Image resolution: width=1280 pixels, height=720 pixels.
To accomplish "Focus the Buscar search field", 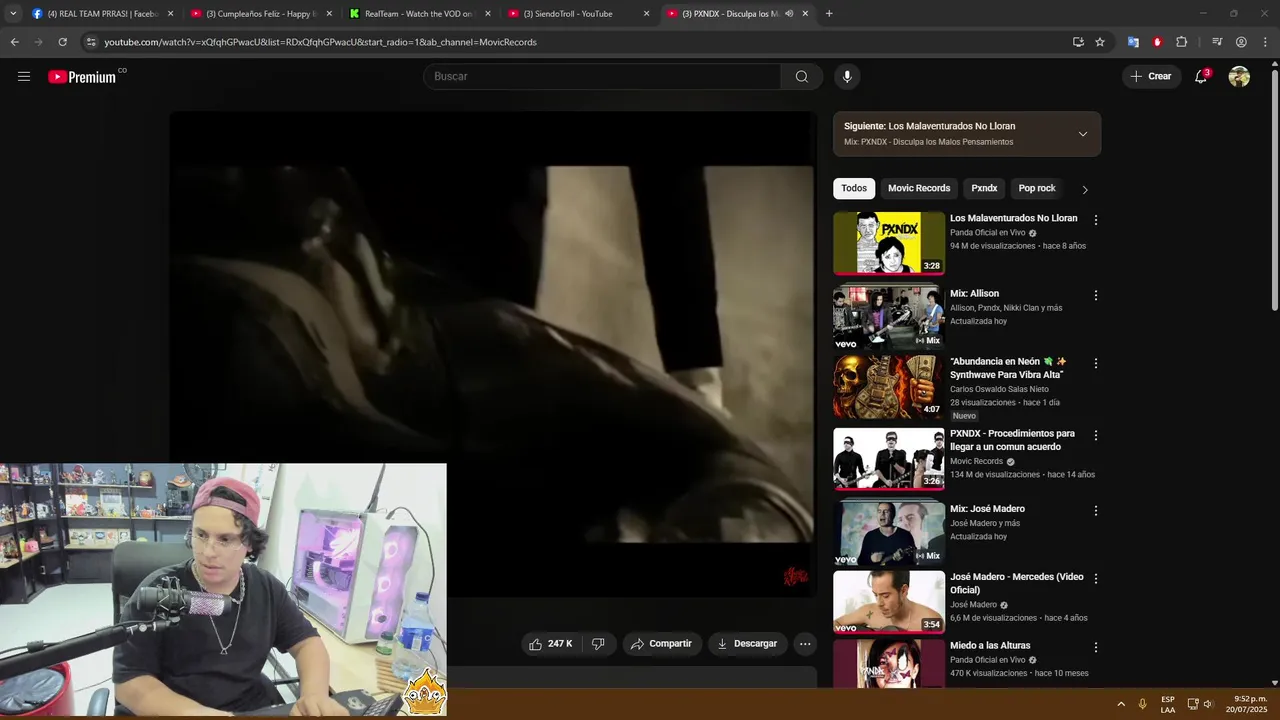I will click(602, 76).
